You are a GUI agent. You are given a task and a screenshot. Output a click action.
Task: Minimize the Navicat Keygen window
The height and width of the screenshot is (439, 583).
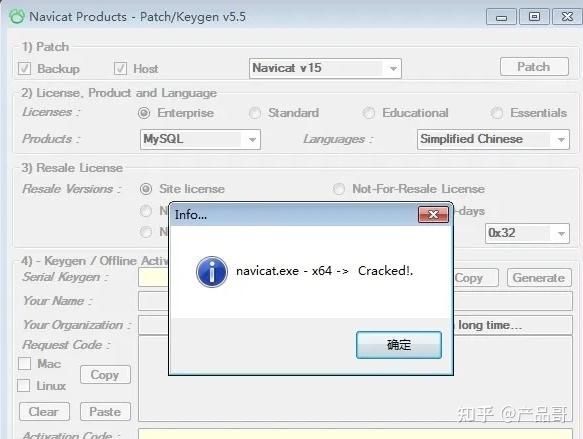point(501,17)
